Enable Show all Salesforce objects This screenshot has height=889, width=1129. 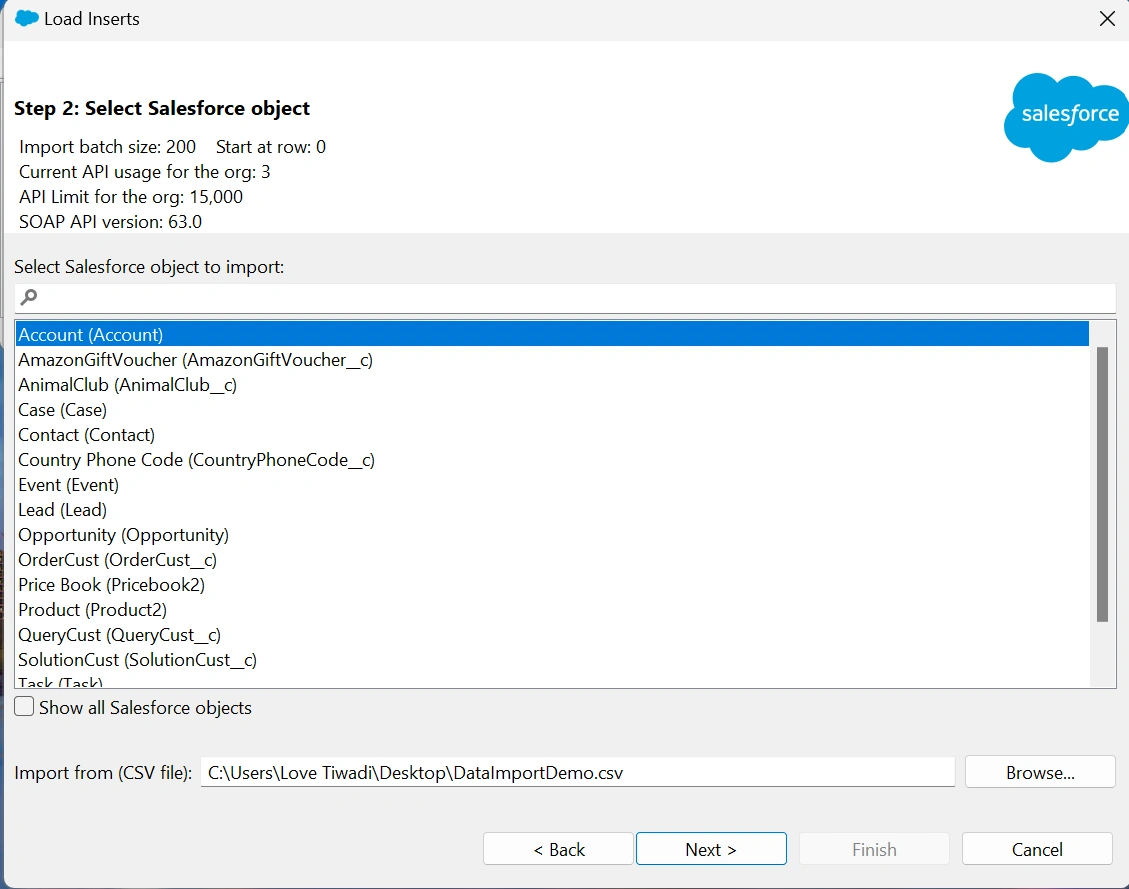coord(23,706)
